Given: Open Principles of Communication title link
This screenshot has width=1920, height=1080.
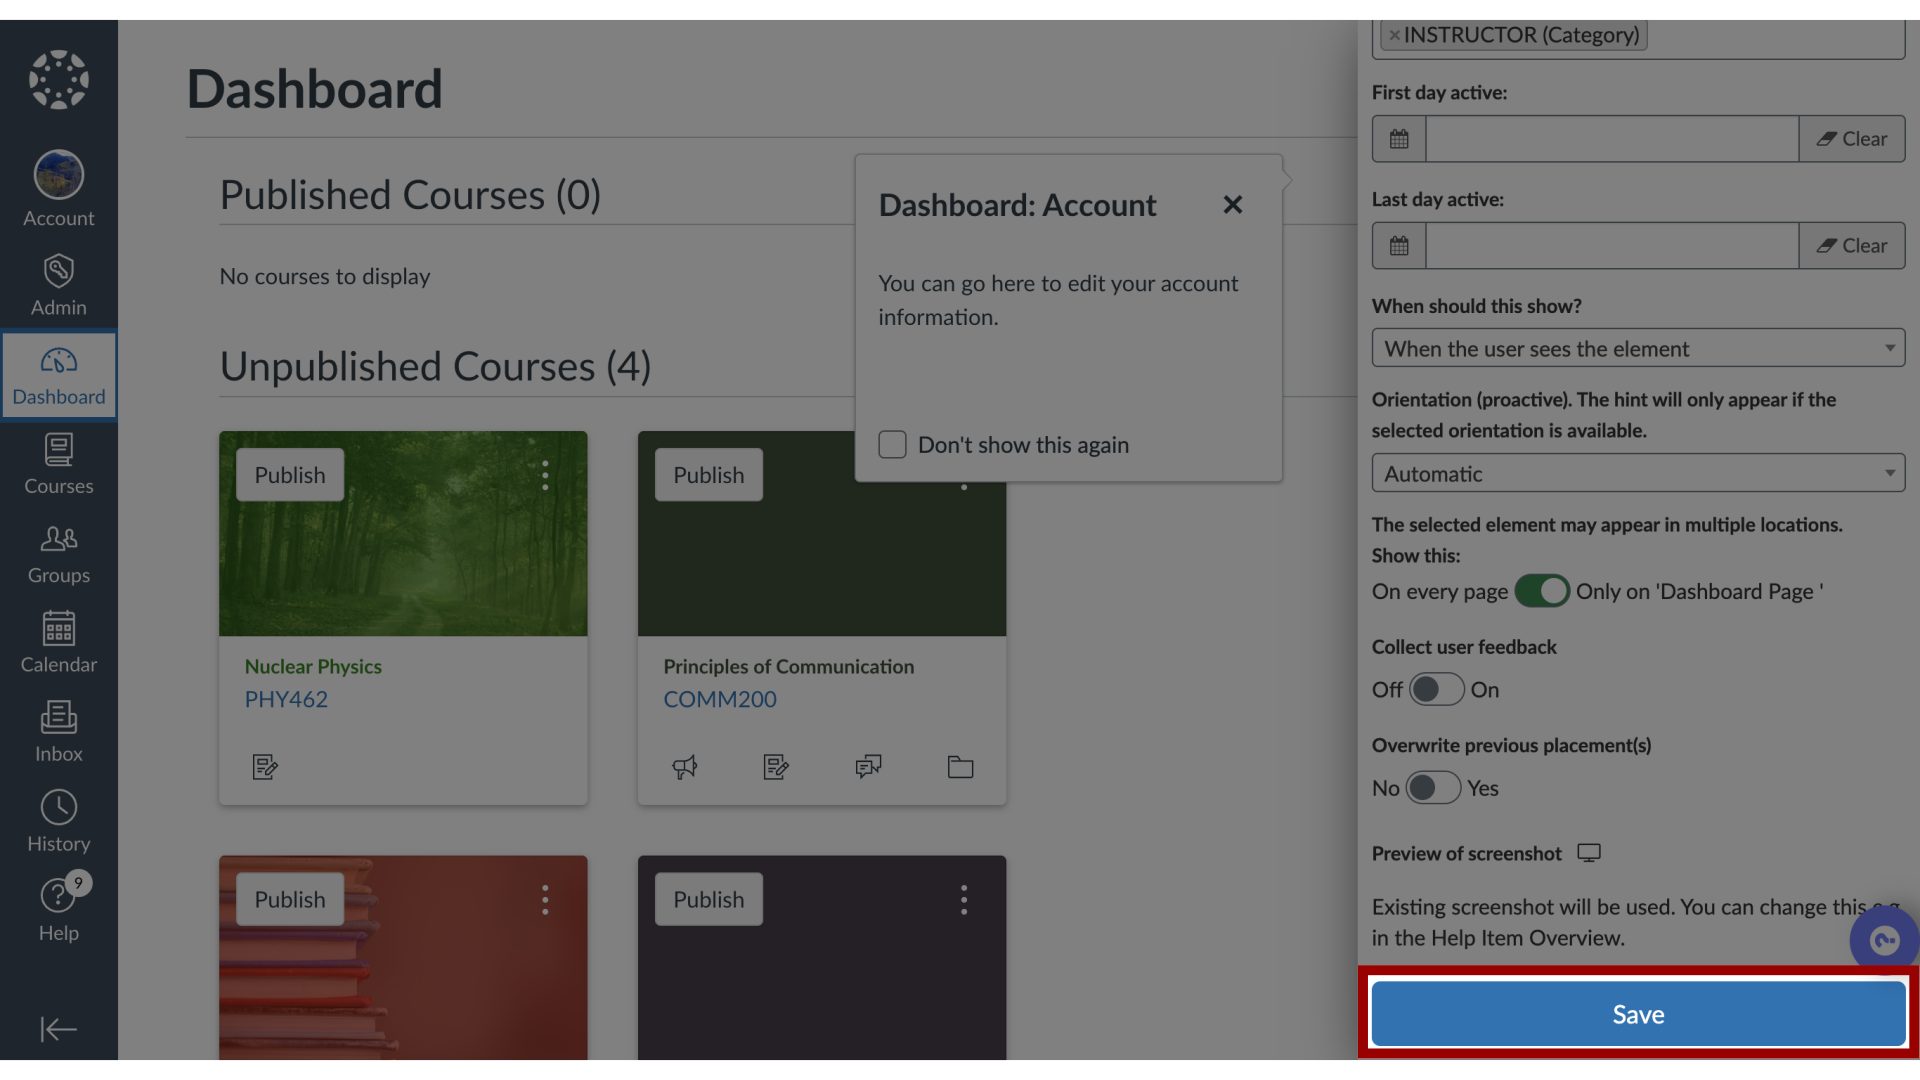Looking at the screenshot, I should click(789, 666).
